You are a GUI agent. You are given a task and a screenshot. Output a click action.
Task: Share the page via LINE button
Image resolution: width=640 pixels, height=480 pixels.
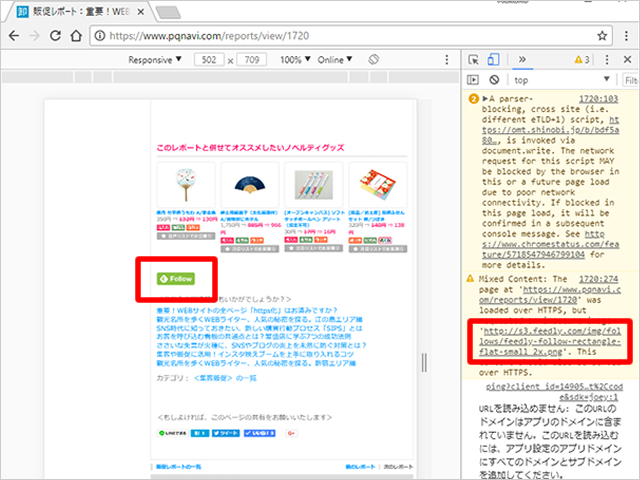173,433
